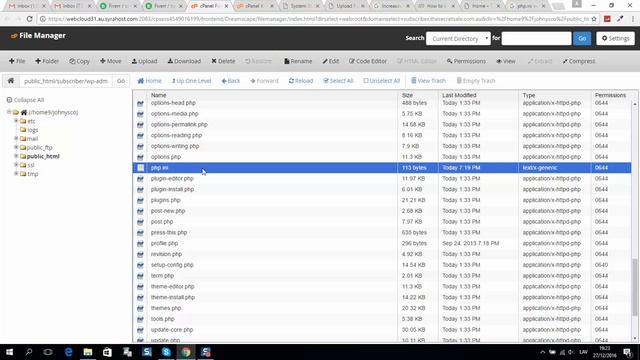The height and width of the screenshot is (360, 640).
Task: Open Edit for the selected file
Action: pyautogui.click(x=331, y=61)
